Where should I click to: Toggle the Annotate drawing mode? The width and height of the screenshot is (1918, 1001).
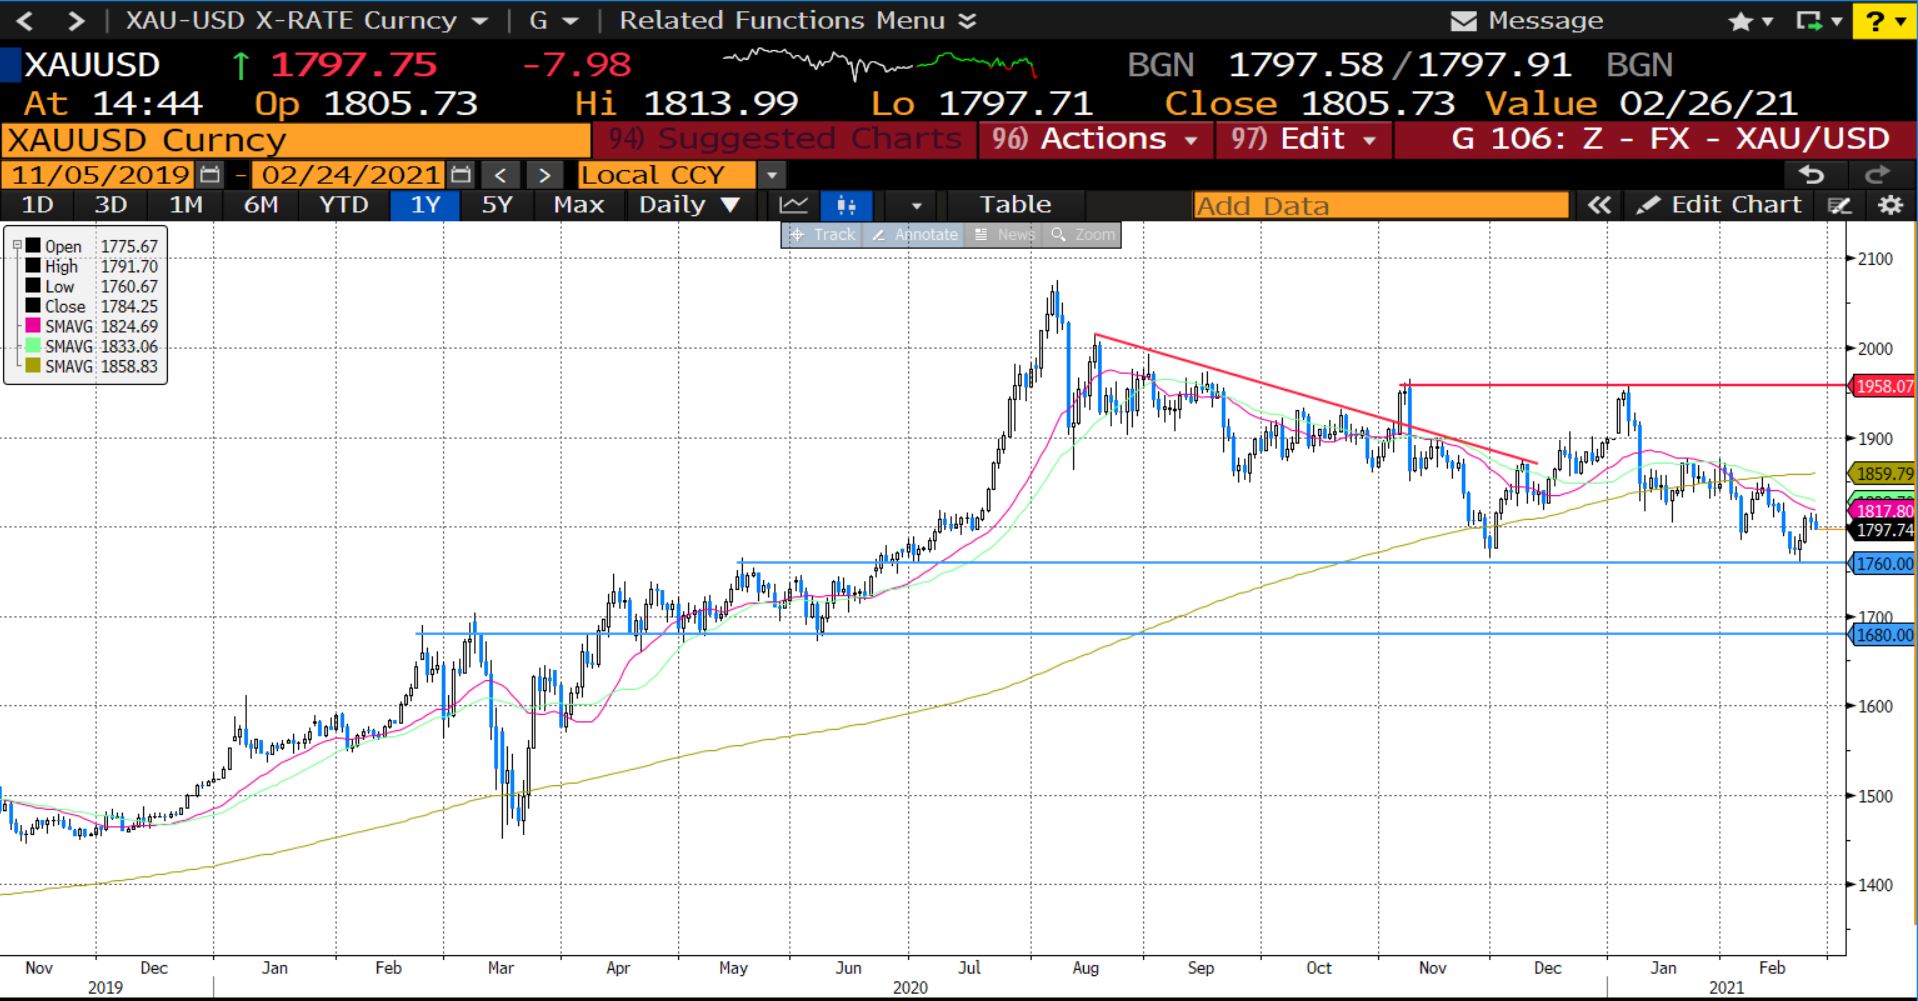point(914,235)
